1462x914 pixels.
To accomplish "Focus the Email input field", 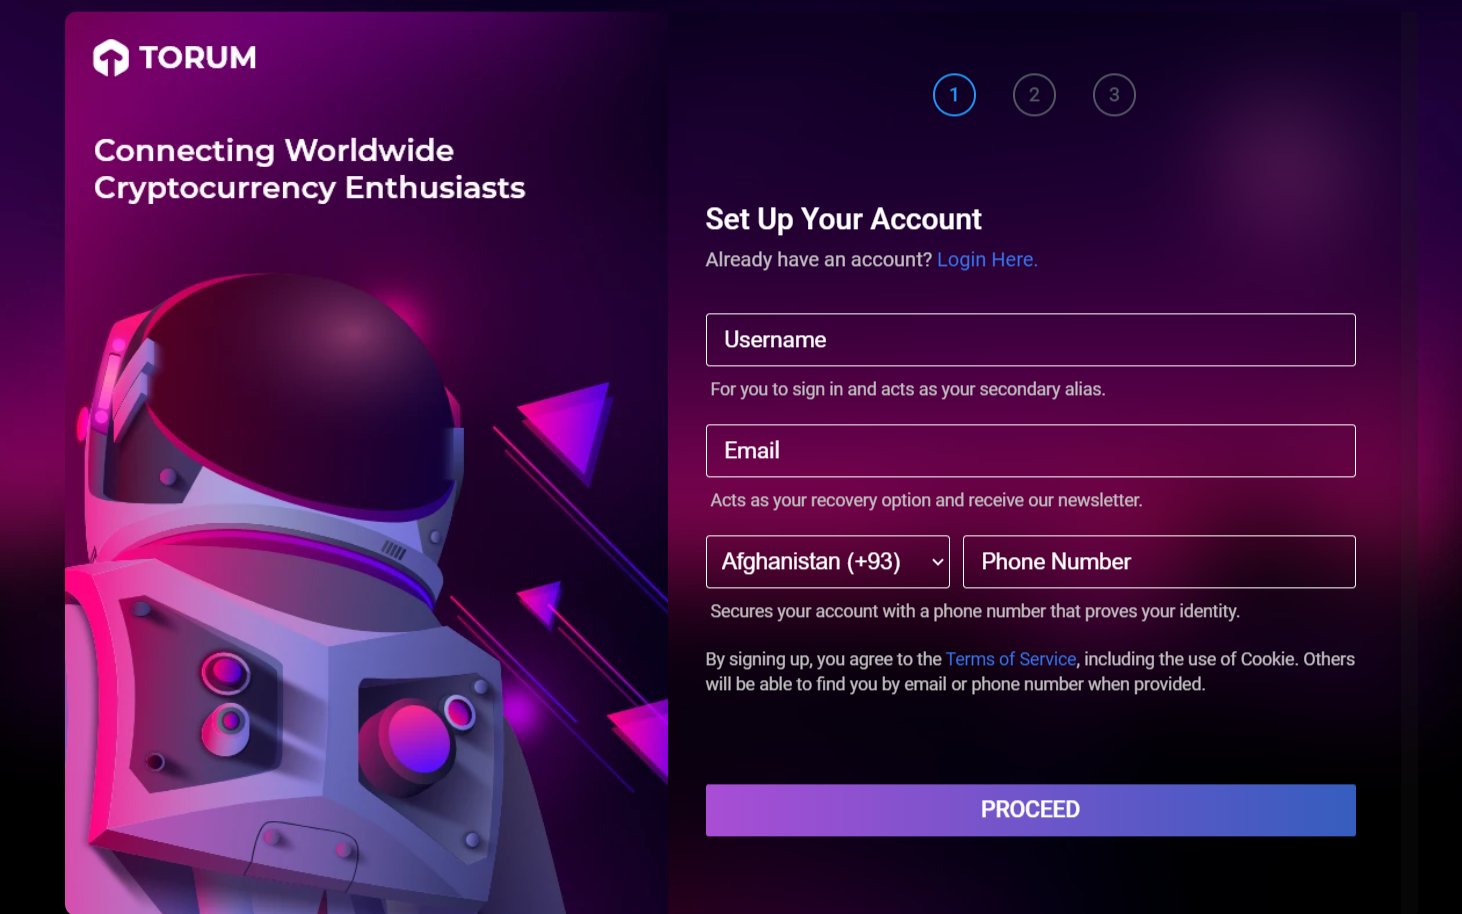I will pos(1031,451).
